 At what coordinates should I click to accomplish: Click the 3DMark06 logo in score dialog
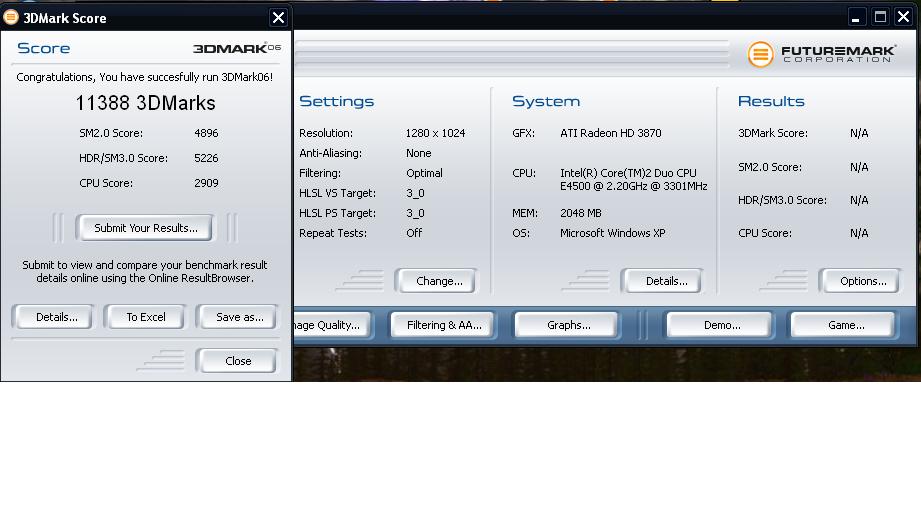pyautogui.click(x=237, y=48)
